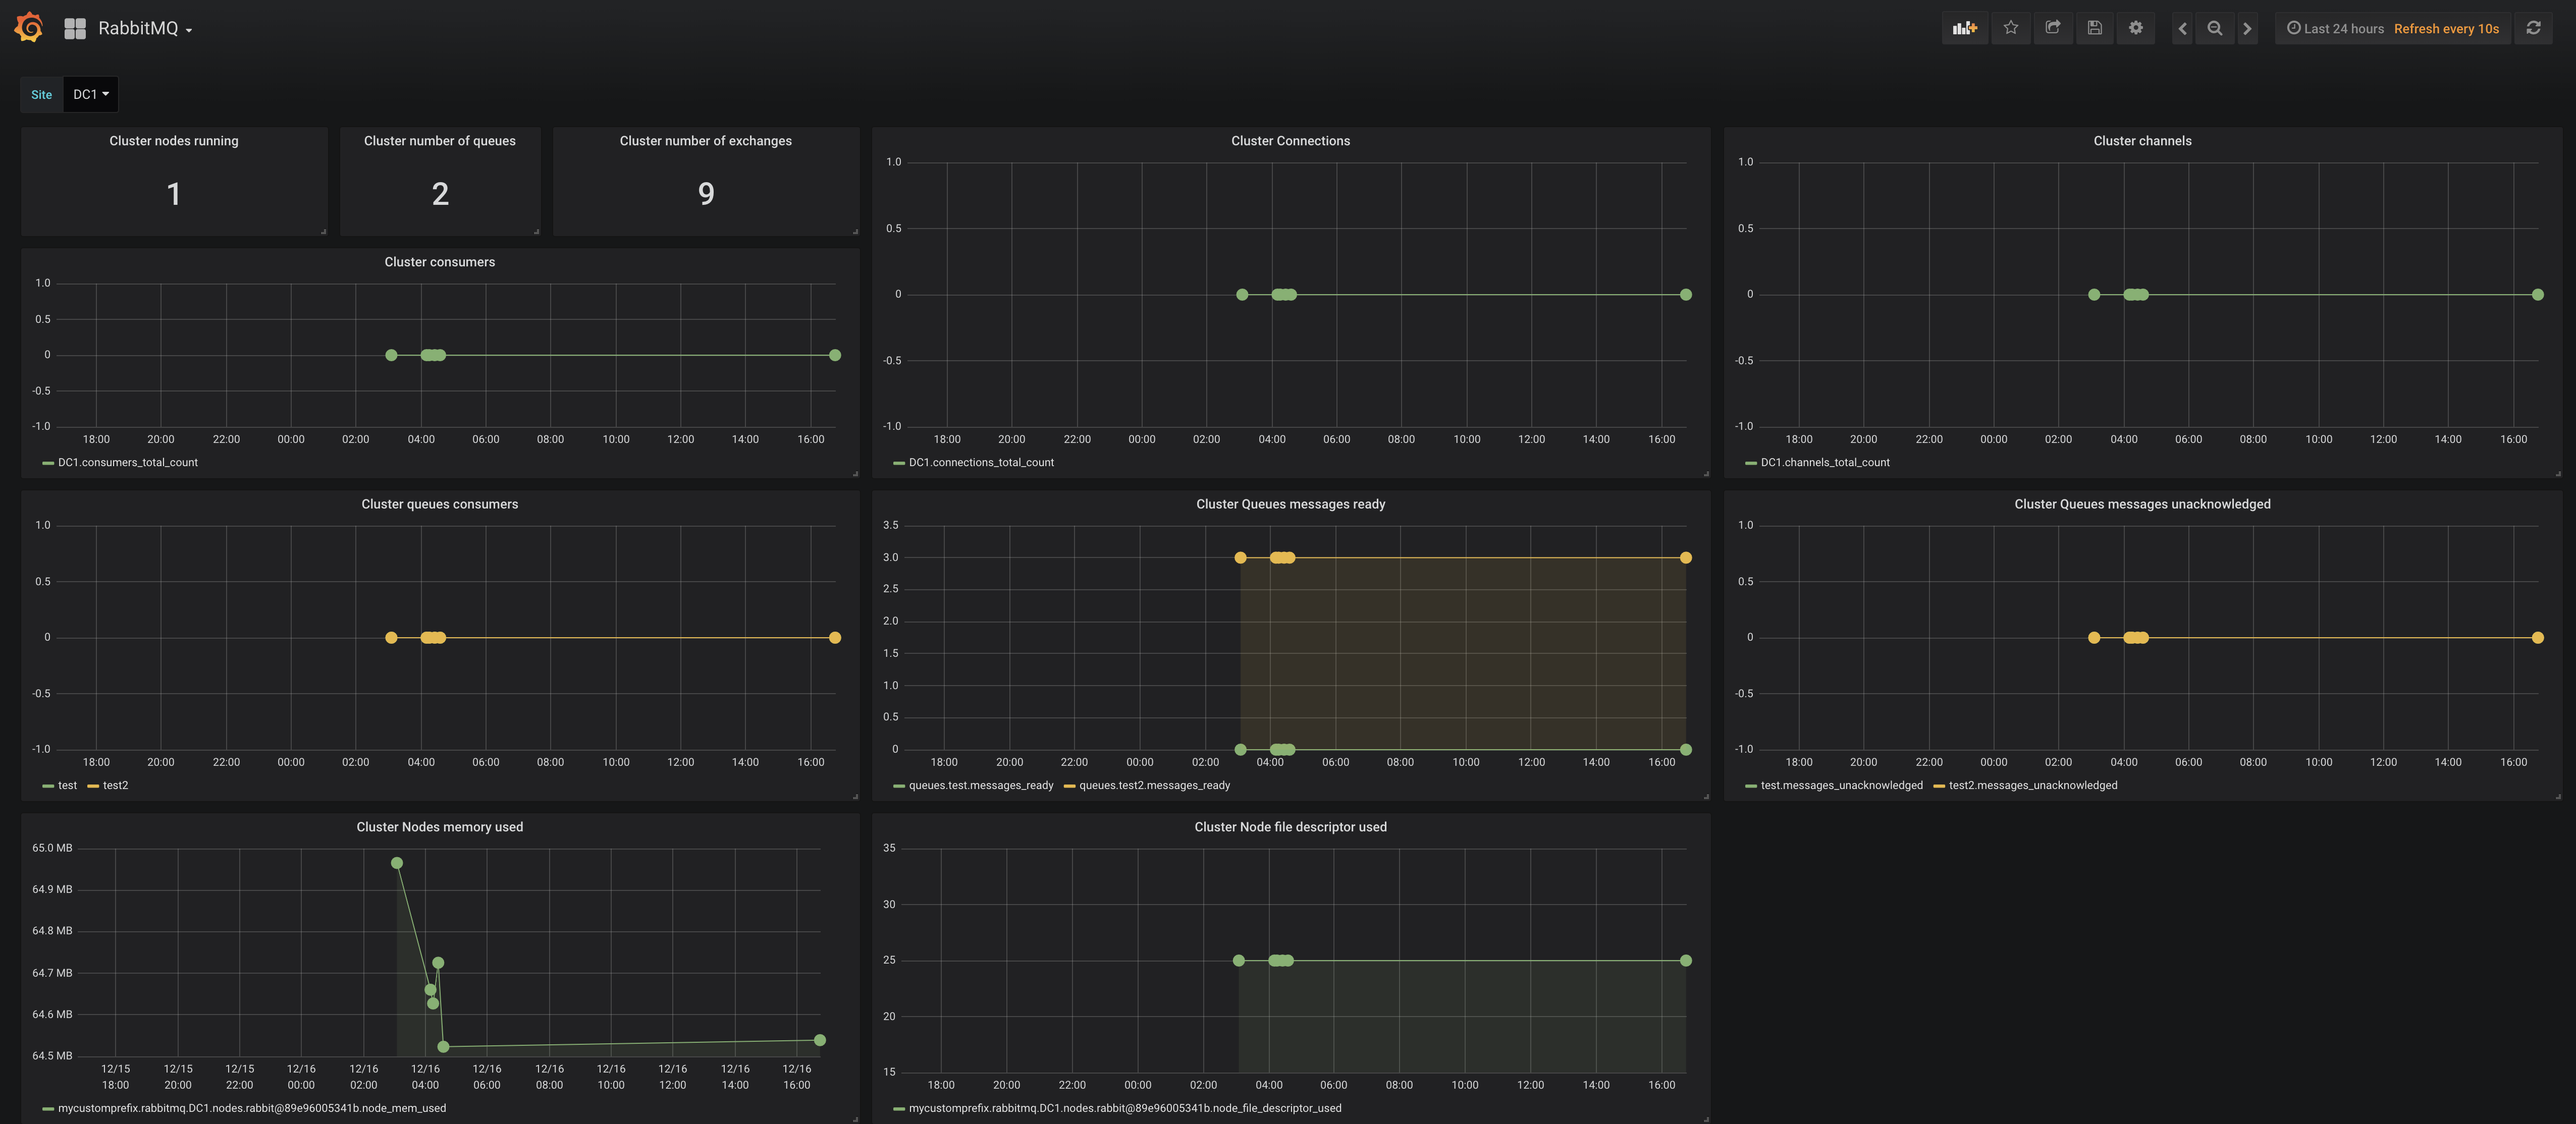Shift time range backward with left arrow
This screenshot has height=1124, width=2576.
(x=2182, y=28)
